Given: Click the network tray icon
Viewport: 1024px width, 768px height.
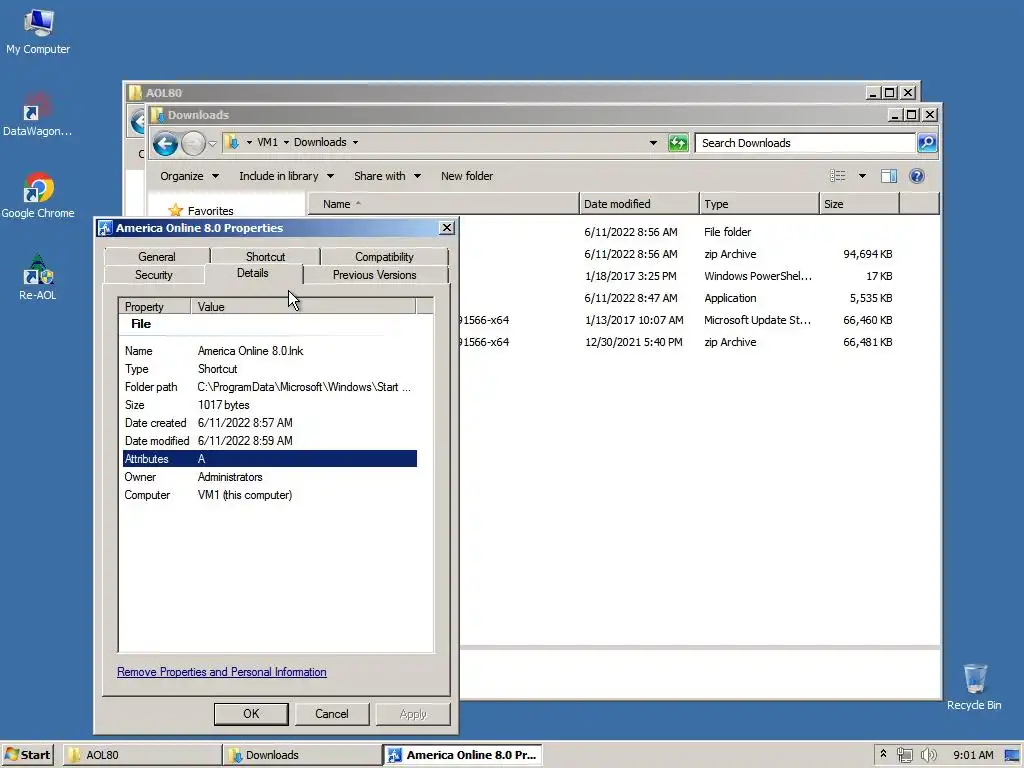Looking at the screenshot, I should (x=904, y=755).
